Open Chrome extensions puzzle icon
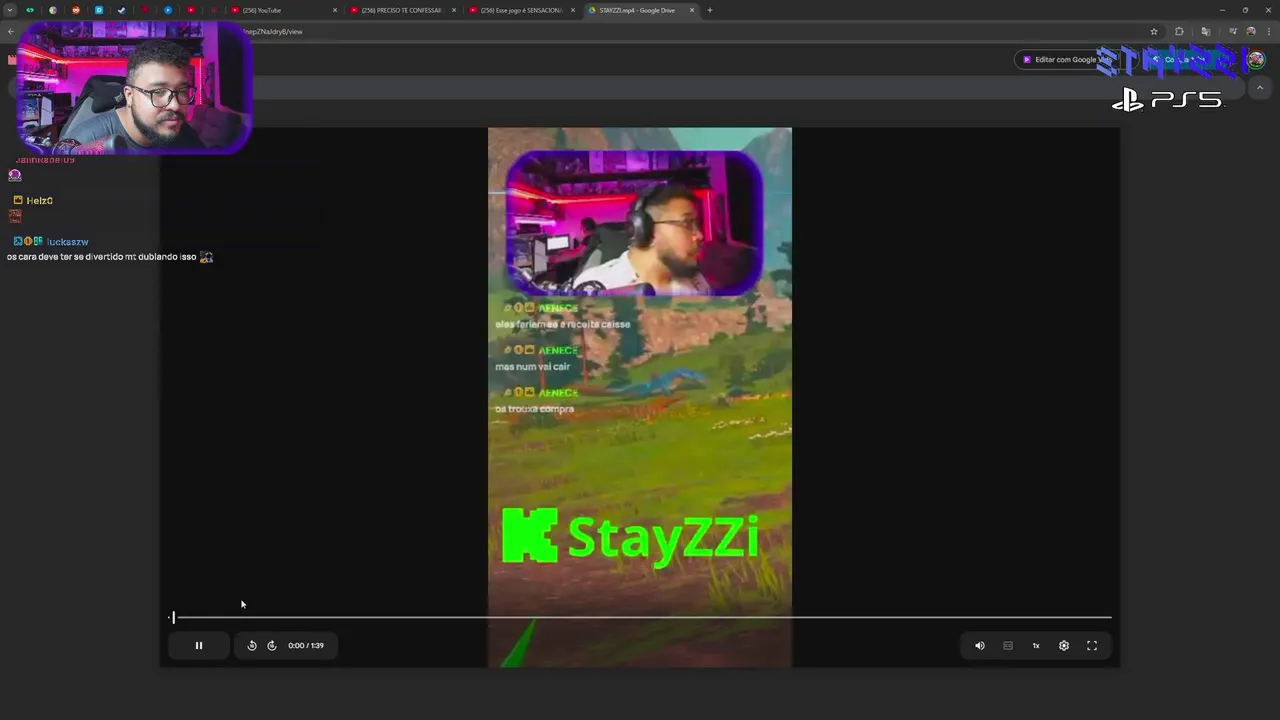 coord(1179,31)
